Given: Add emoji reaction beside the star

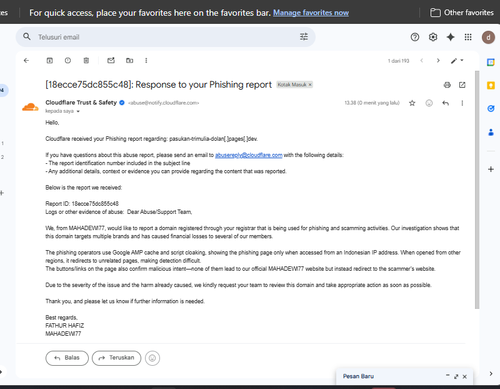Looking at the screenshot, I should pos(429,103).
